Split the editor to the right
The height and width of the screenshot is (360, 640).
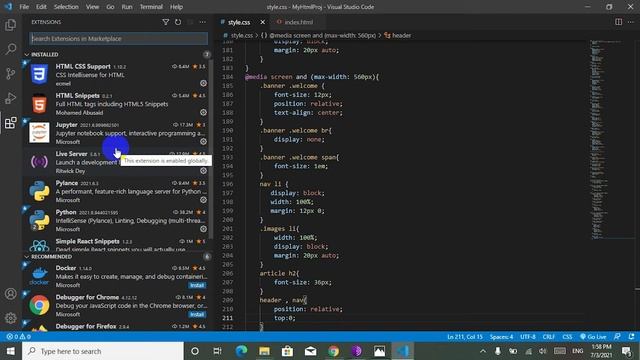(619, 22)
